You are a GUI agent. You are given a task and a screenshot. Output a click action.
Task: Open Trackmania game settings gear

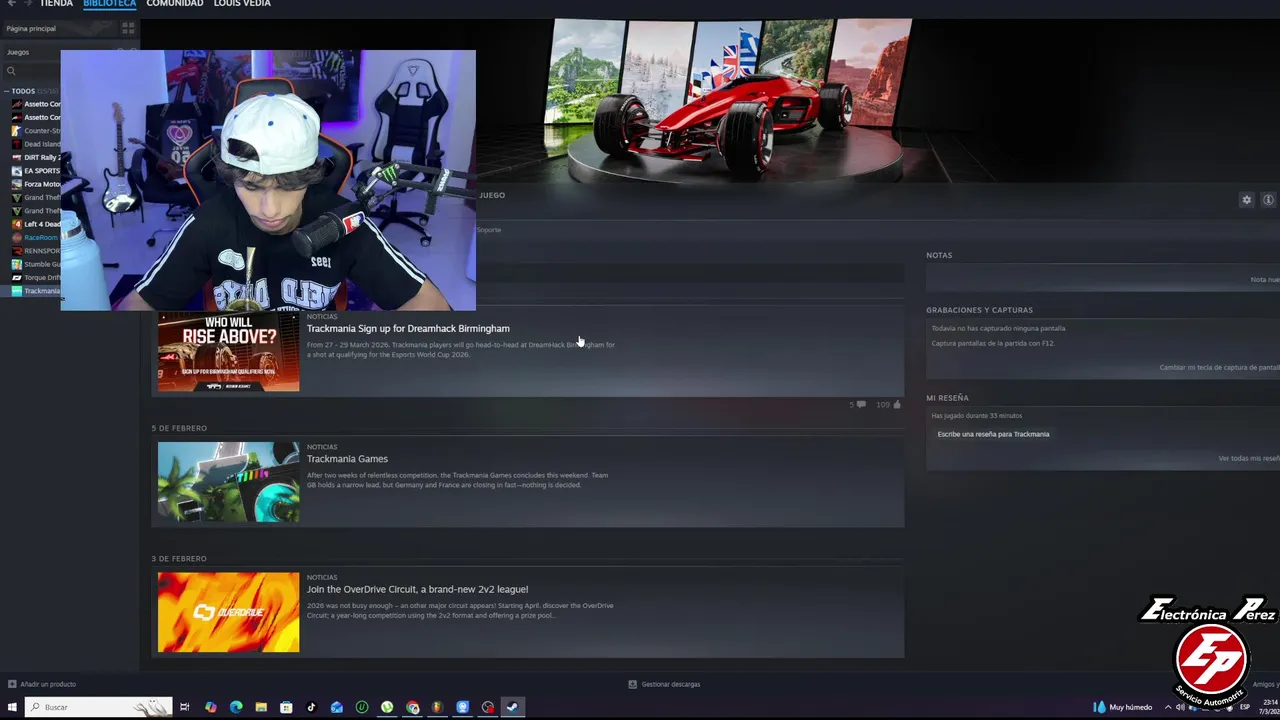[x=1246, y=200]
